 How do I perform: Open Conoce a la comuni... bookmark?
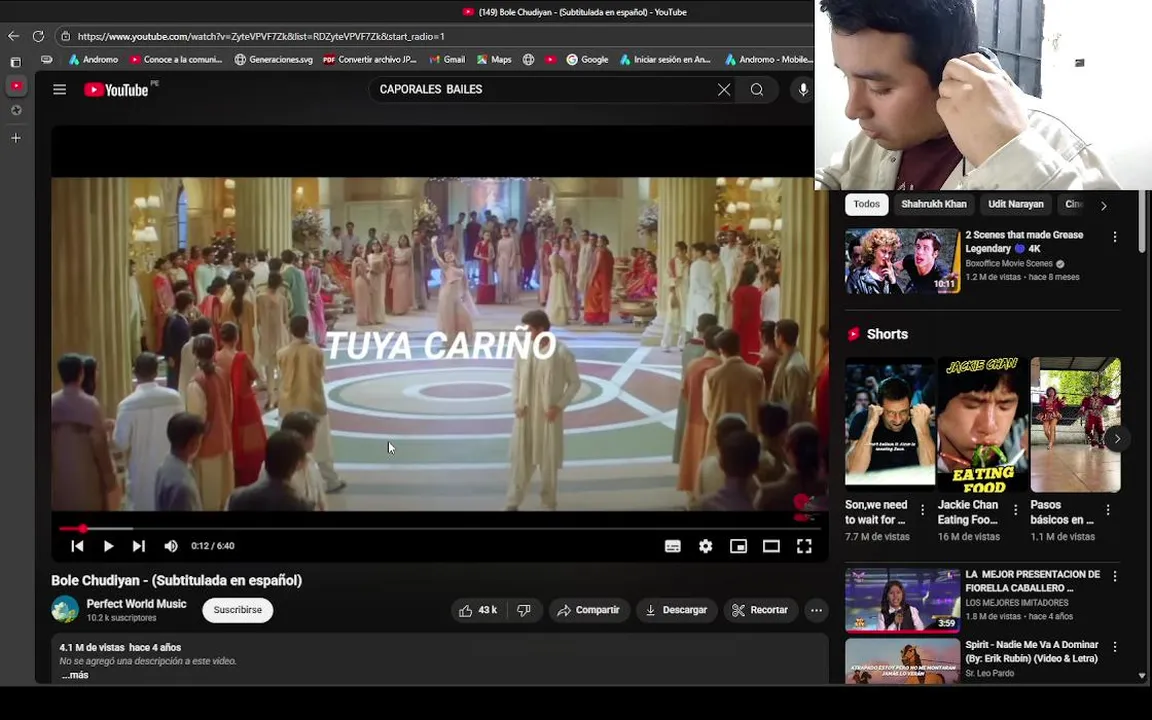[x=176, y=60]
